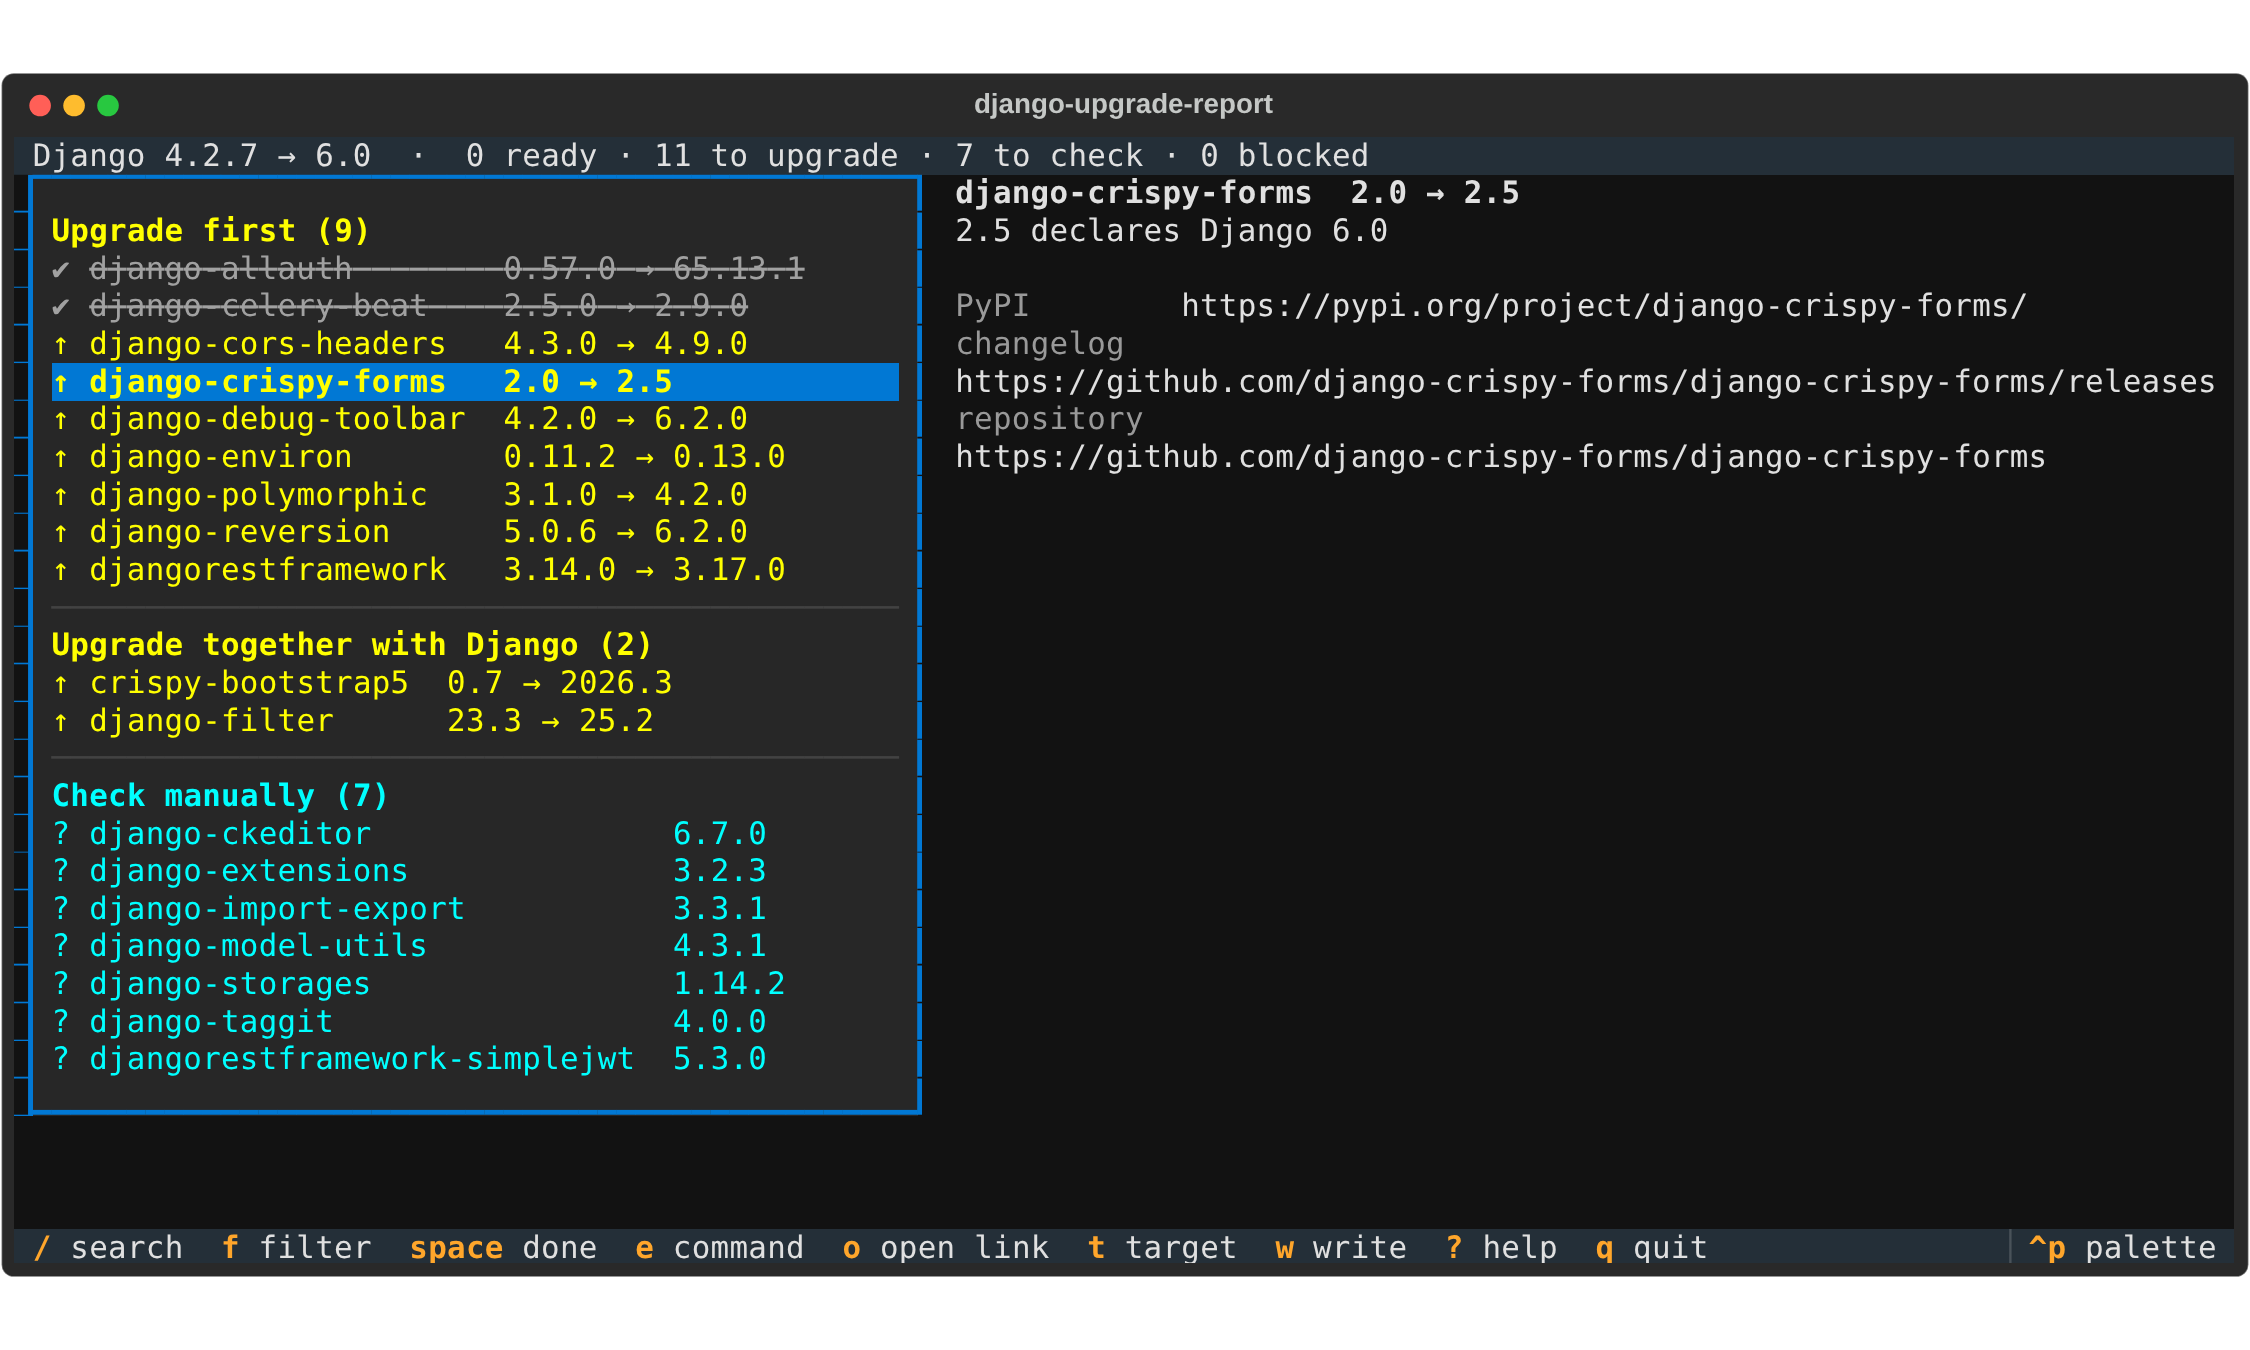Click the command footer action
Image resolution: width=2250 pixels, height=1350 pixels.
(x=720, y=1248)
